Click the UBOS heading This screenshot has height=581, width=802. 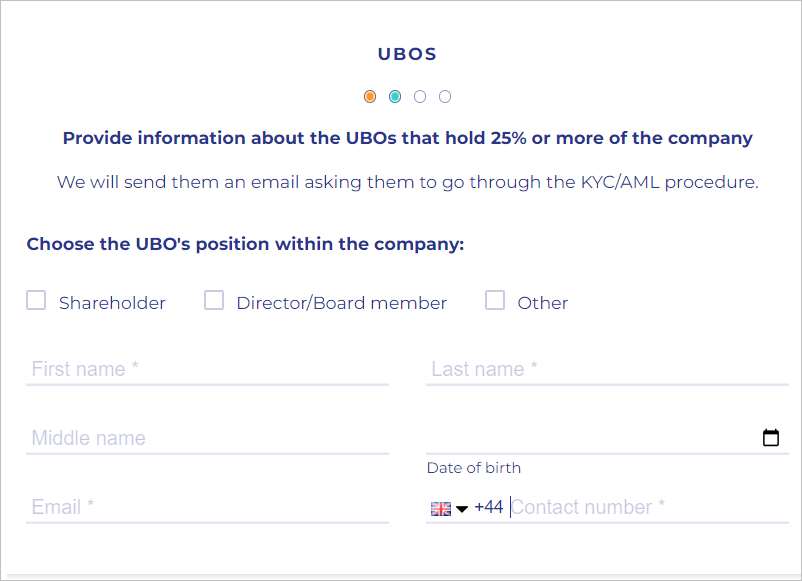[x=407, y=54]
